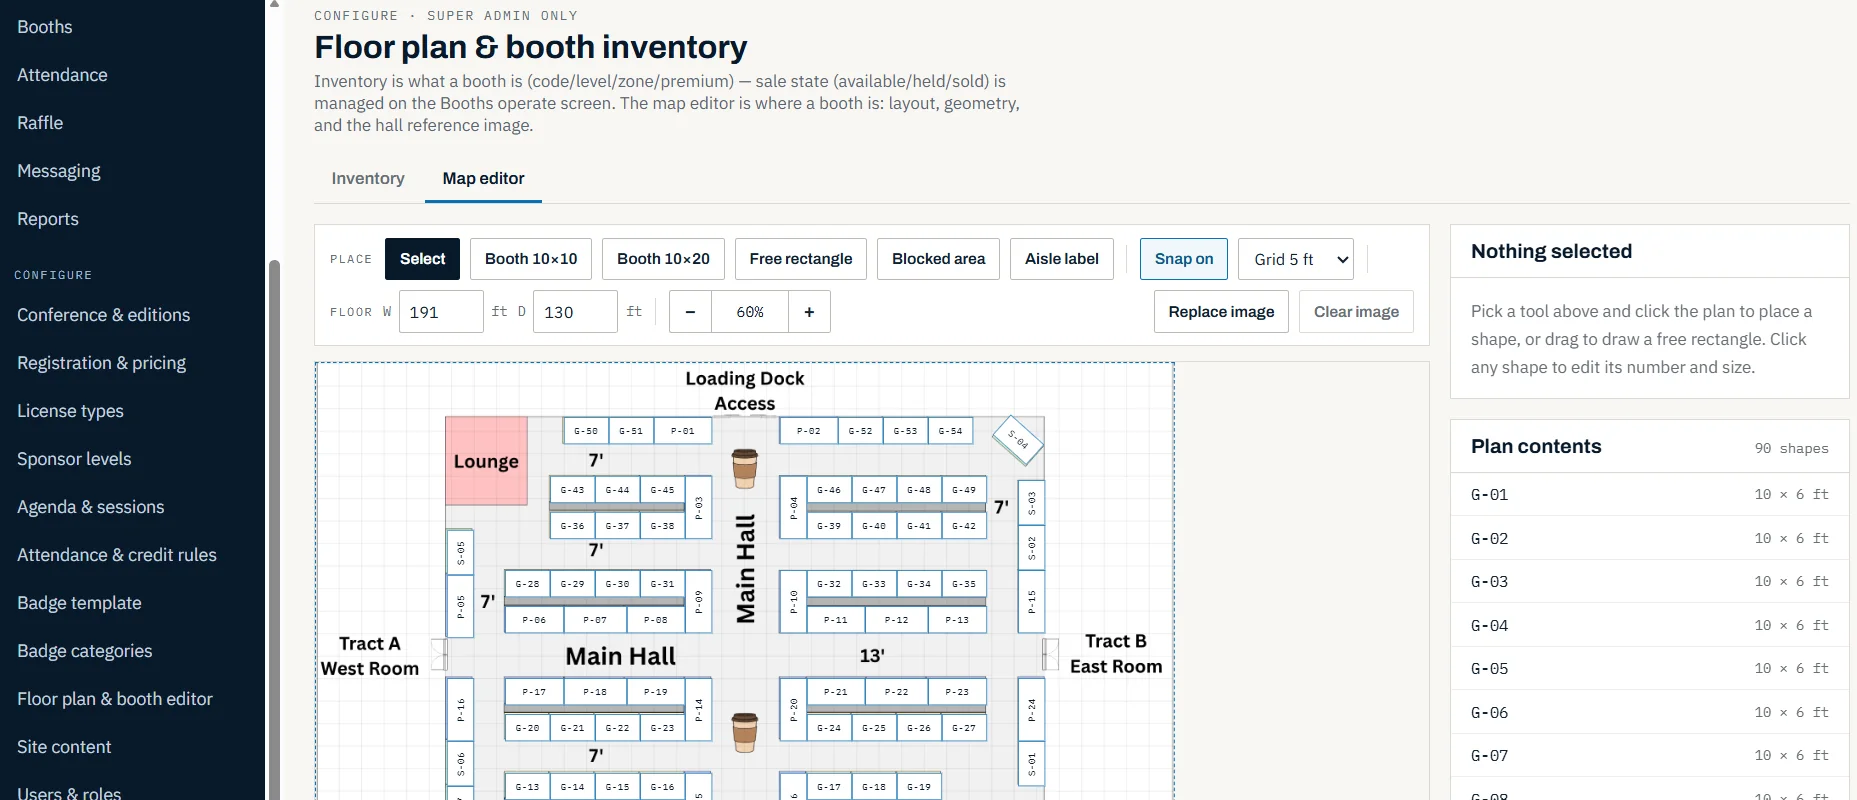1857x800 pixels.
Task: Open License types configuration
Action: (71, 411)
